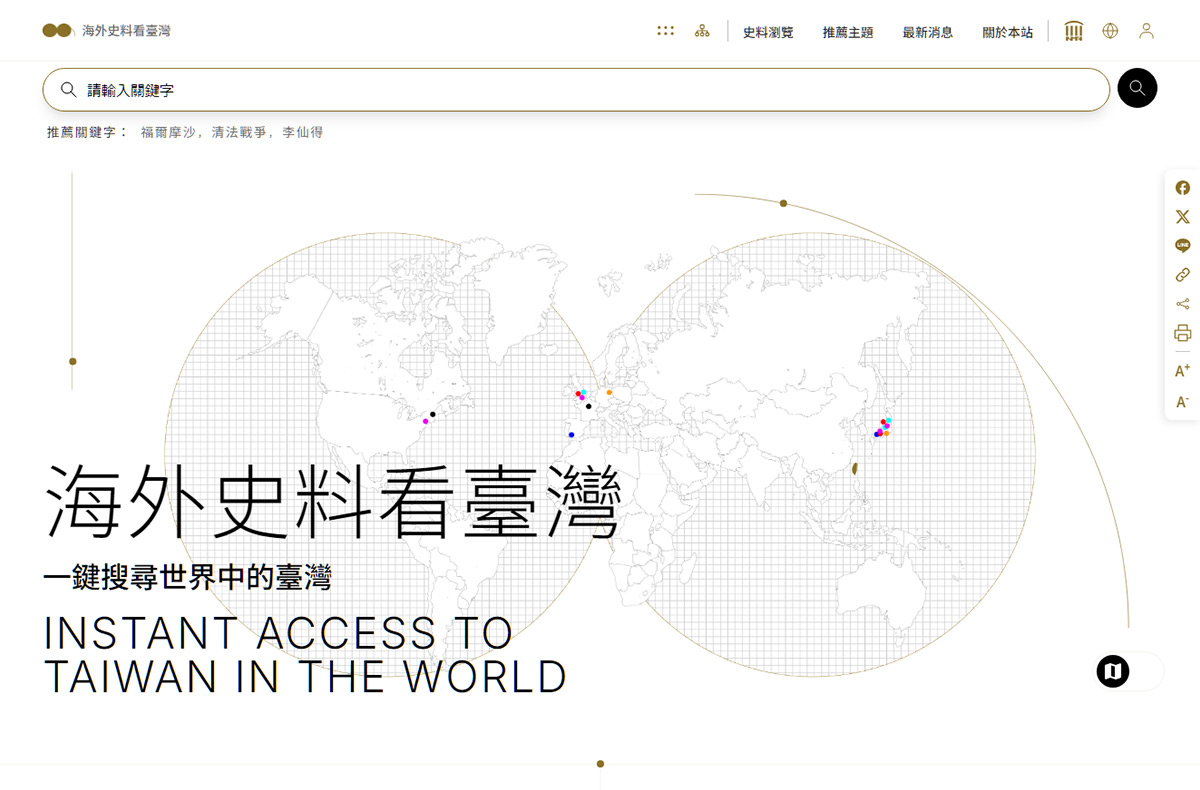Click the nine-dot grid icon in header
The height and width of the screenshot is (790, 1200).
pos(665,31)
